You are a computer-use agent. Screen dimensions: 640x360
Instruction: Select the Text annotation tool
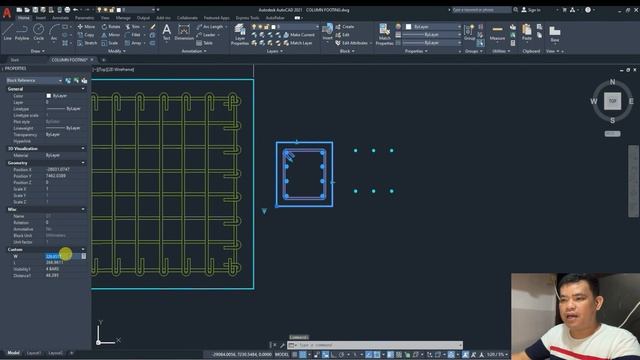167,32
